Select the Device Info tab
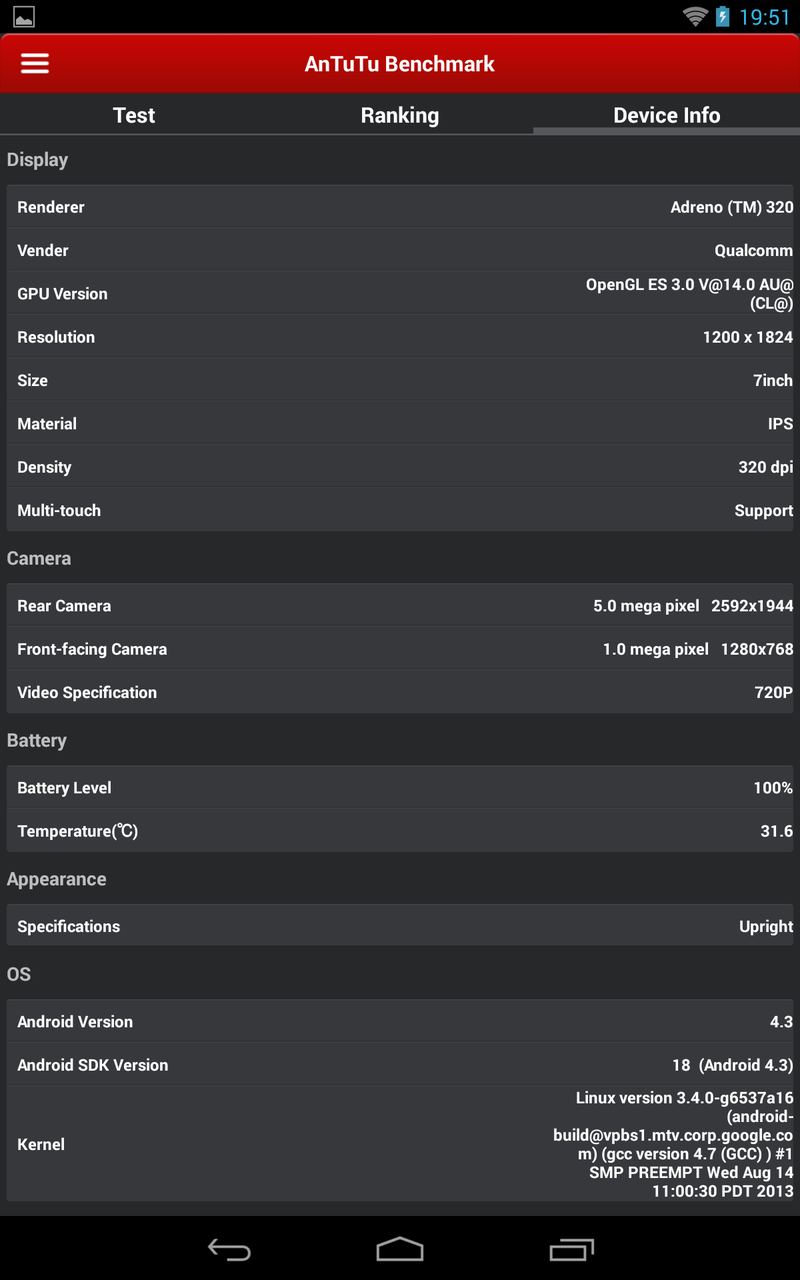 click(x=666, y=115)
